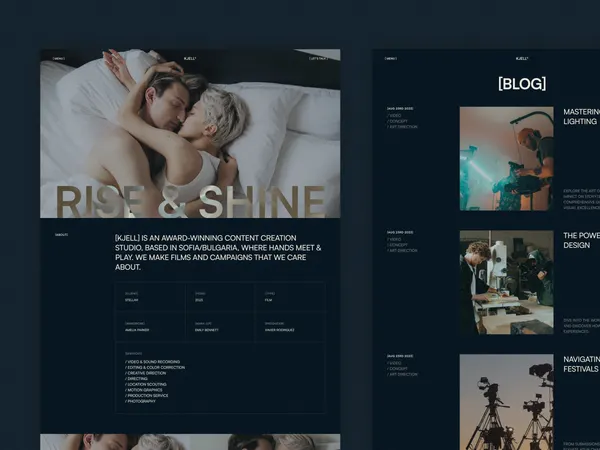
Task: Click the excerpt under the Mastering Lighting title
Action: coord(582,199)
